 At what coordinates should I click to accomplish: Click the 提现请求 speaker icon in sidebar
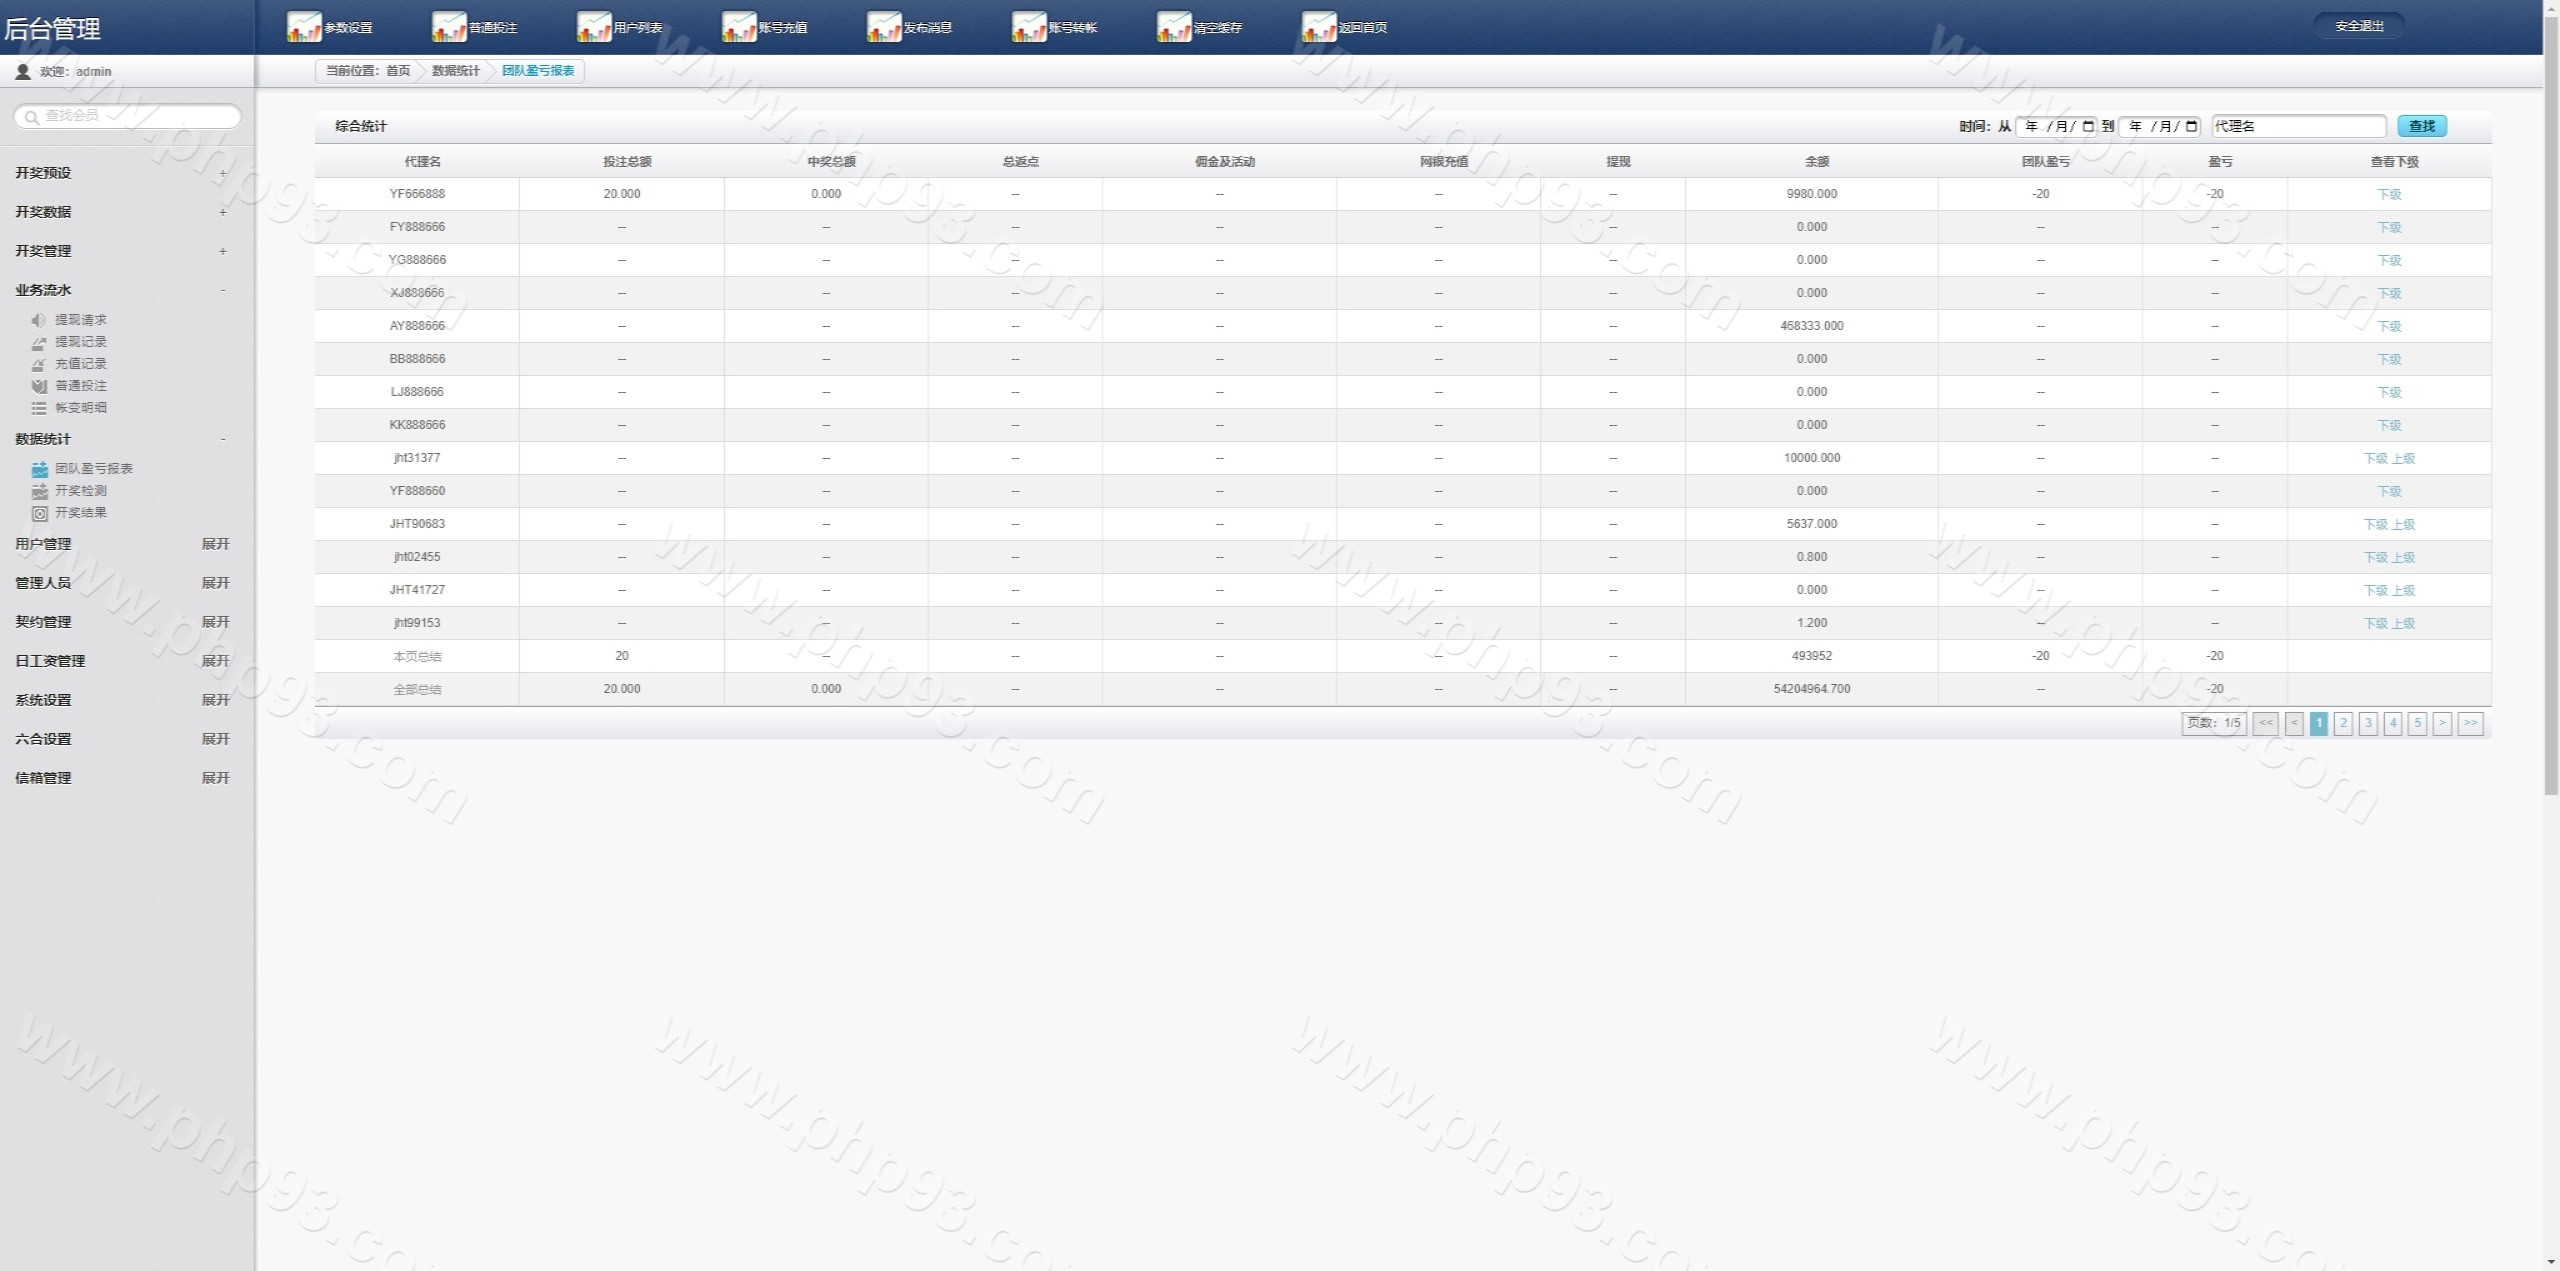[x=38, y=320]
